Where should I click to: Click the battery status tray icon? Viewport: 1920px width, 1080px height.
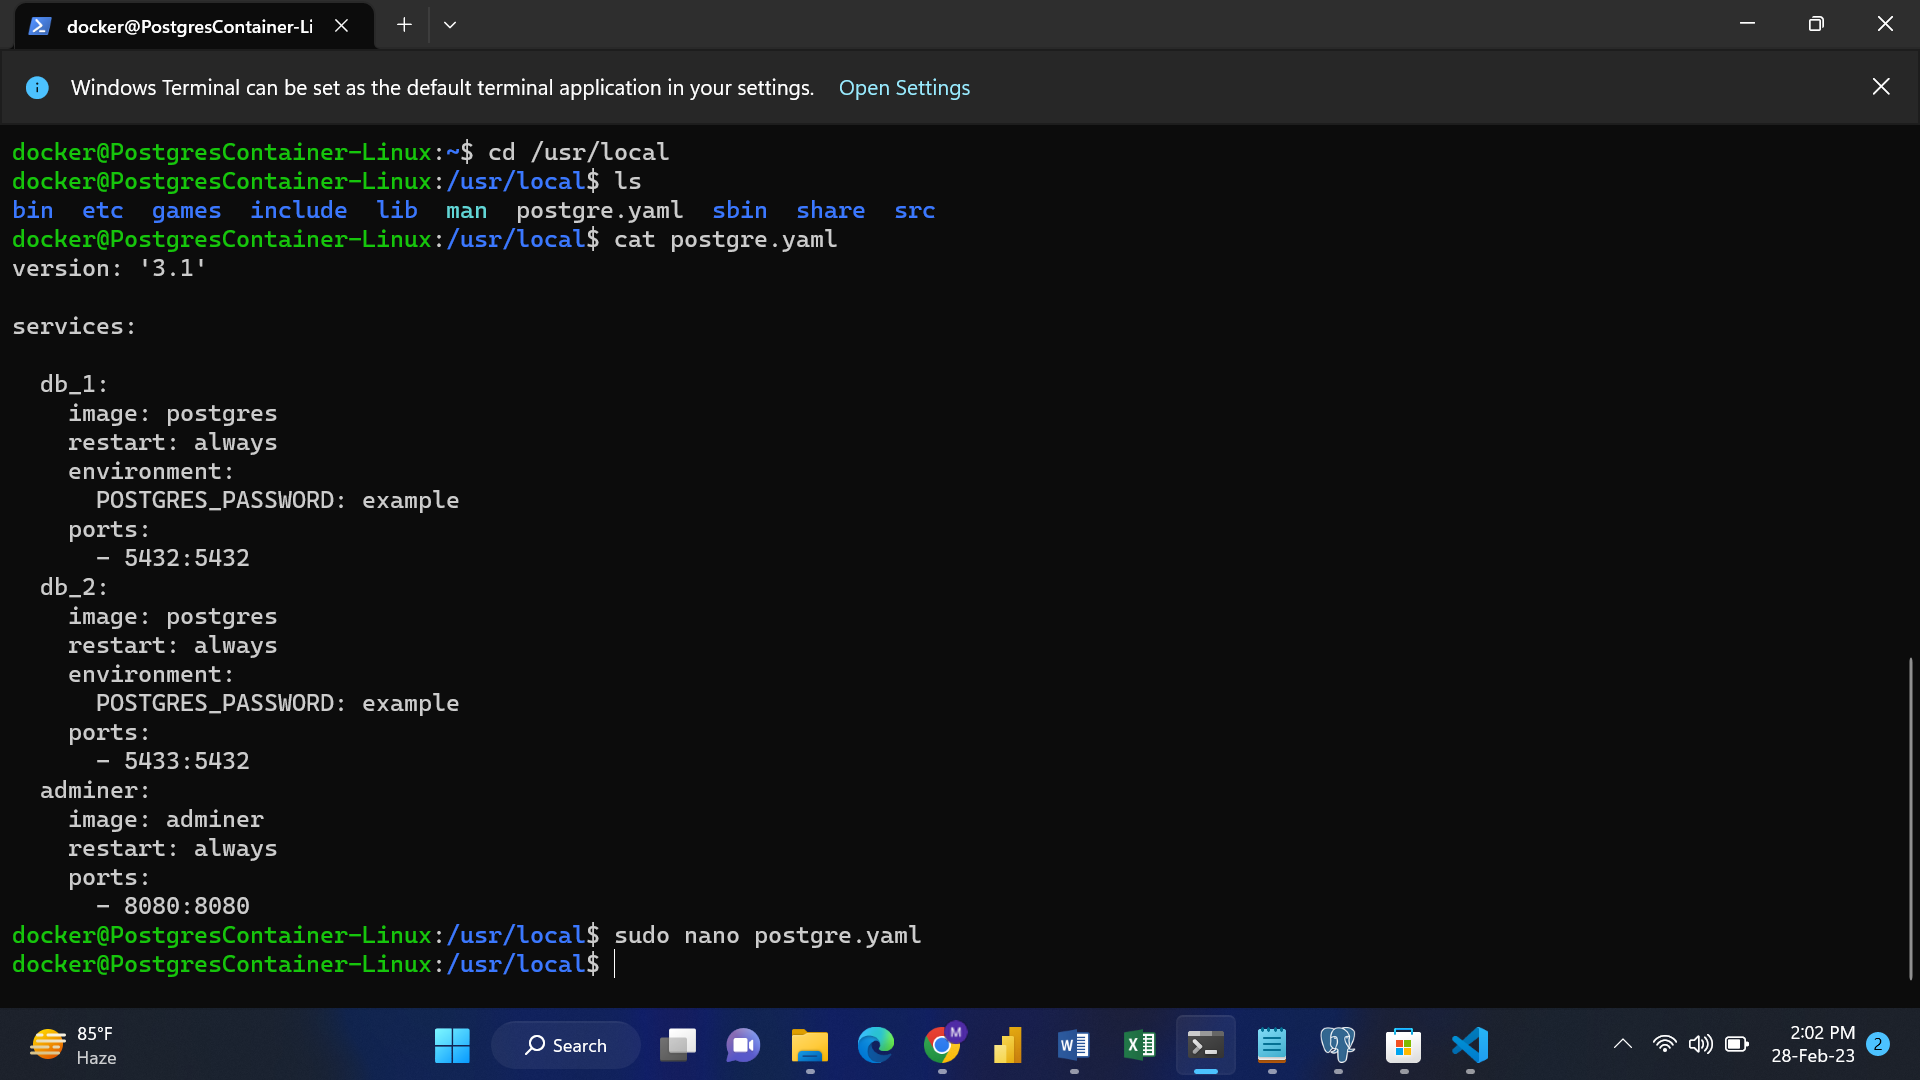coord(1737,1044)
